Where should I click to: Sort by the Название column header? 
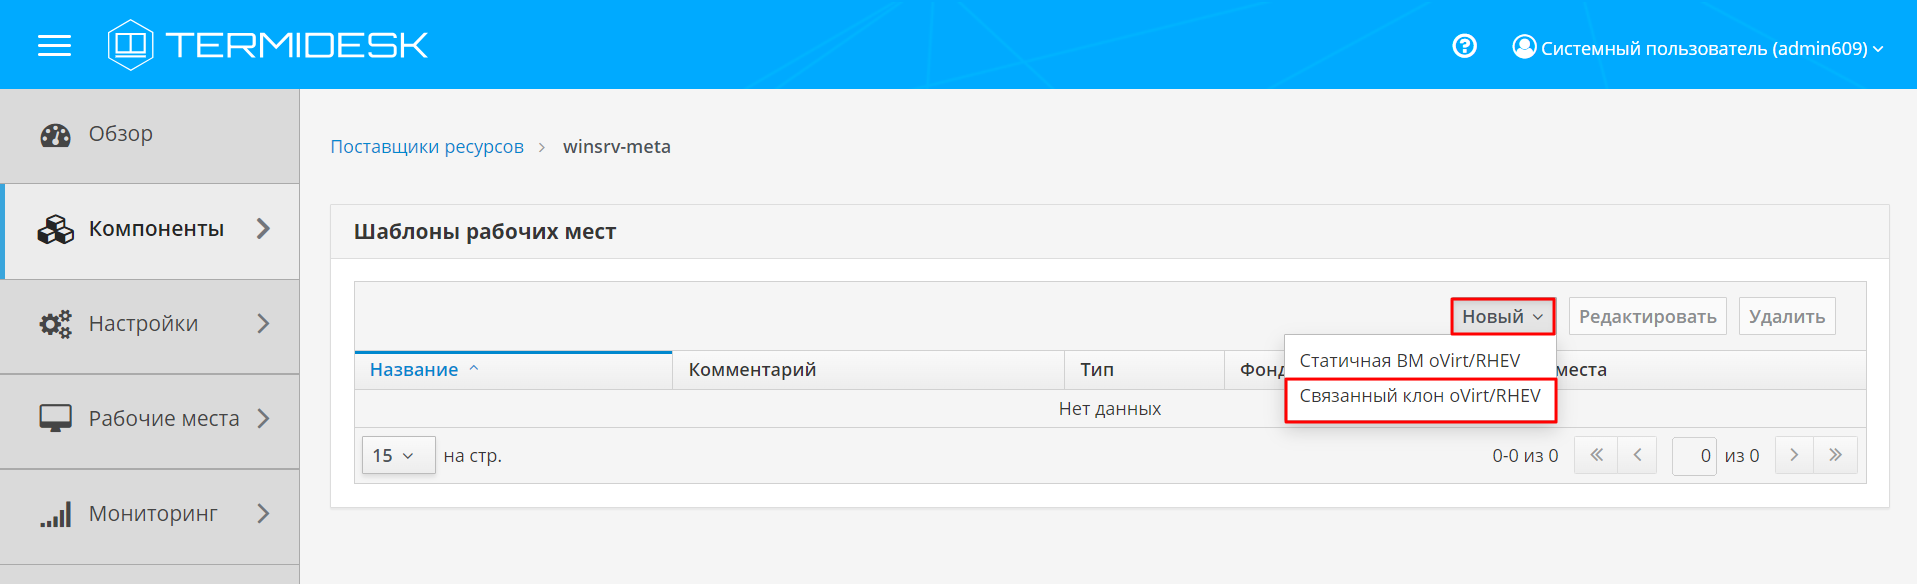(x=513, y=370)
